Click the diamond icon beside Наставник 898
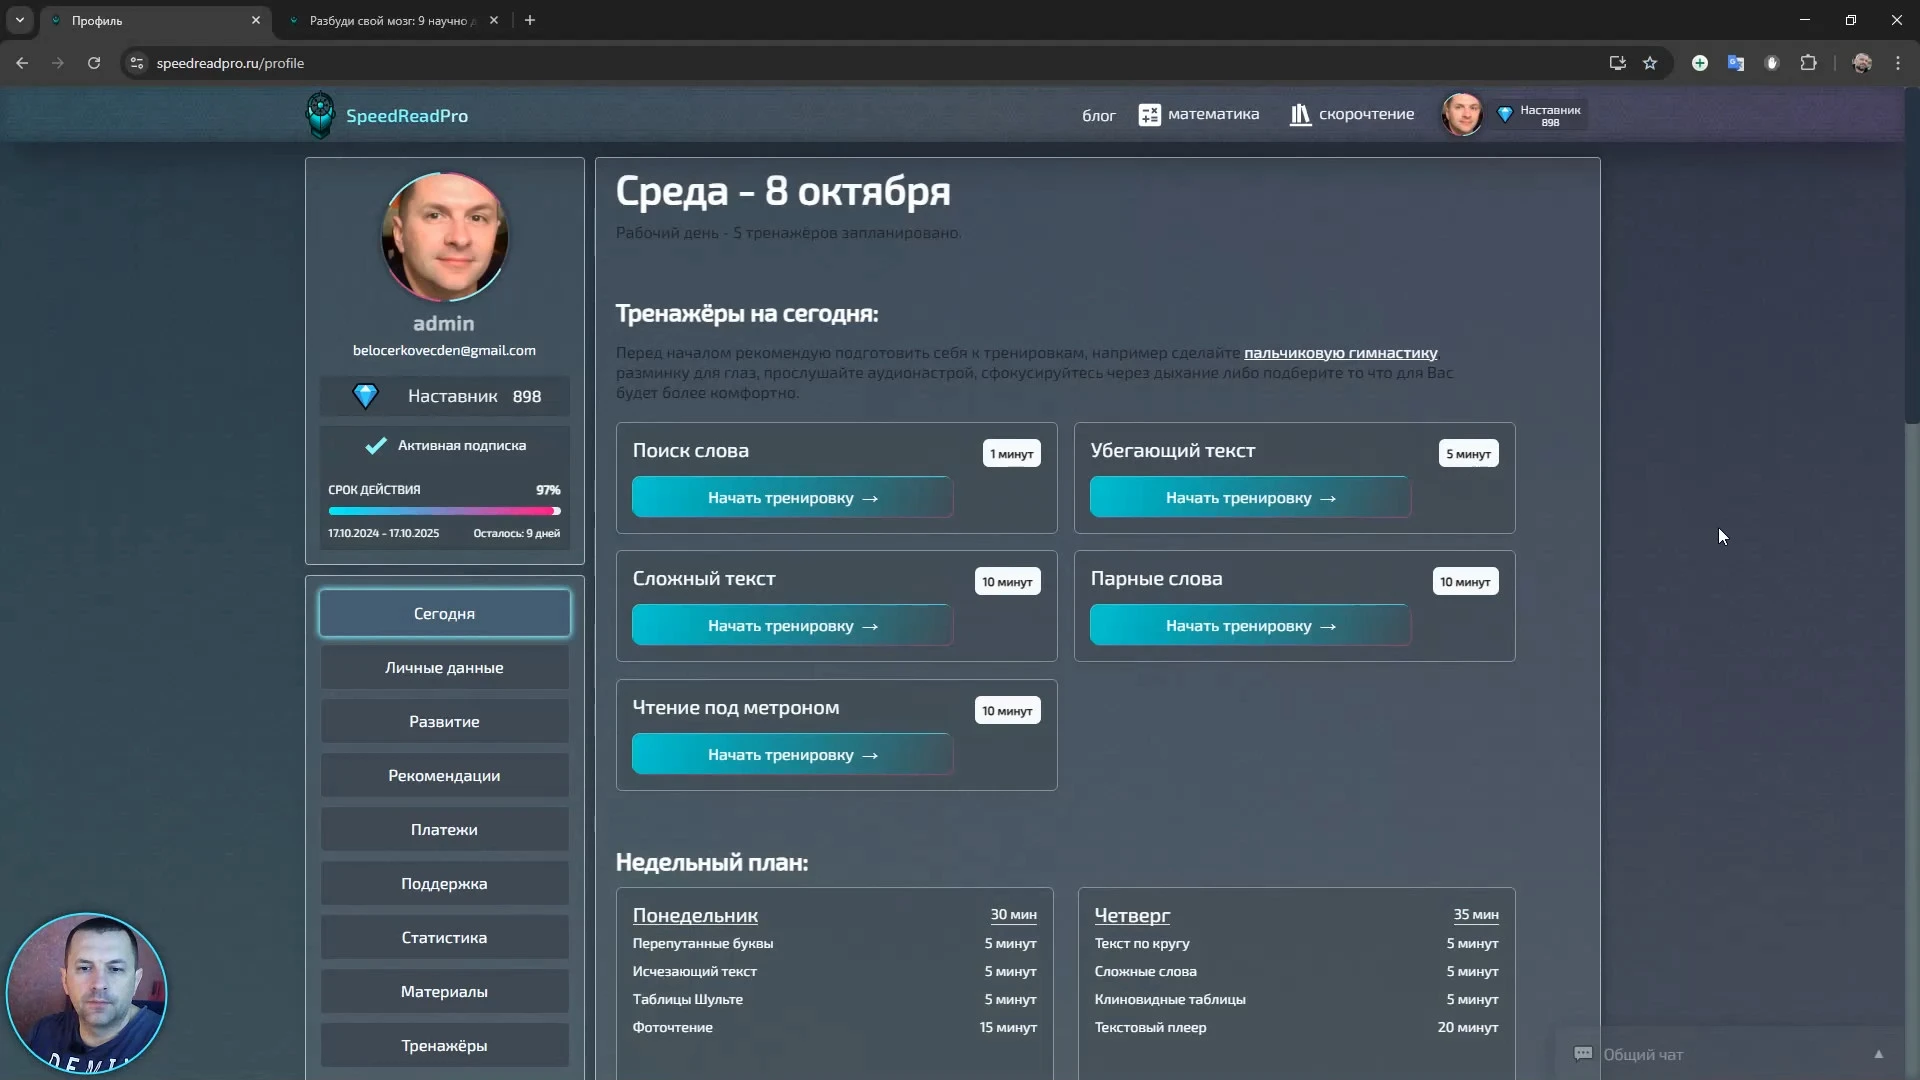Screen dimensions: 1920x1080 (x=366, y=397)
